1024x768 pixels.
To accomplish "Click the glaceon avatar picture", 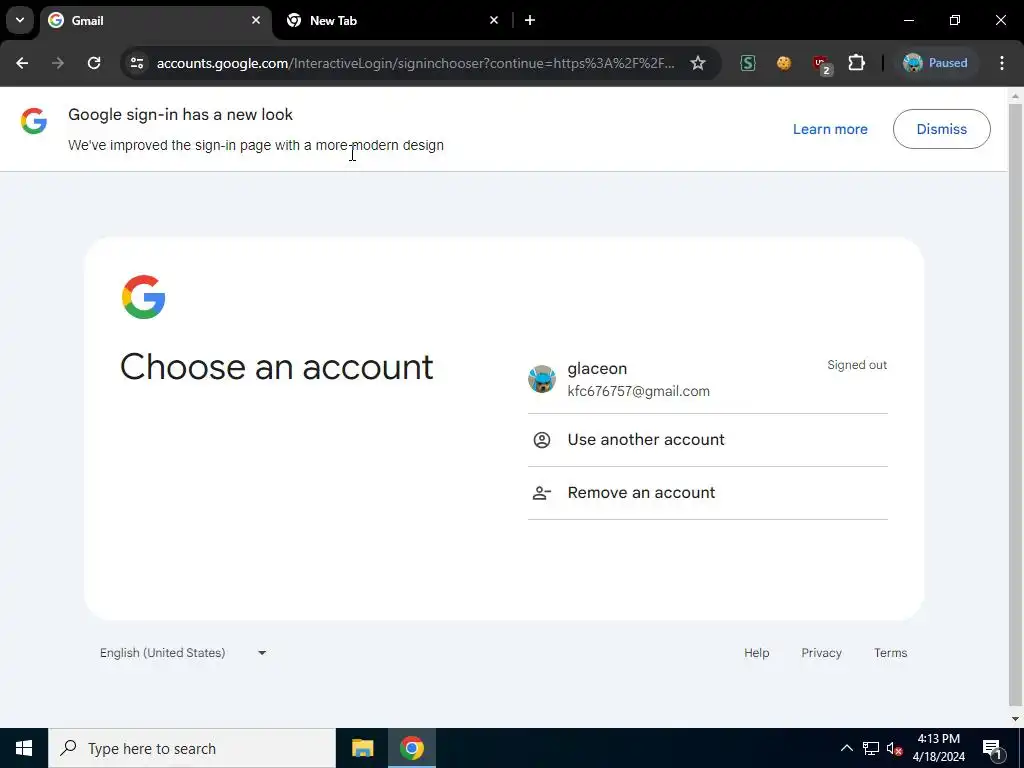I will tap(542, 379).
